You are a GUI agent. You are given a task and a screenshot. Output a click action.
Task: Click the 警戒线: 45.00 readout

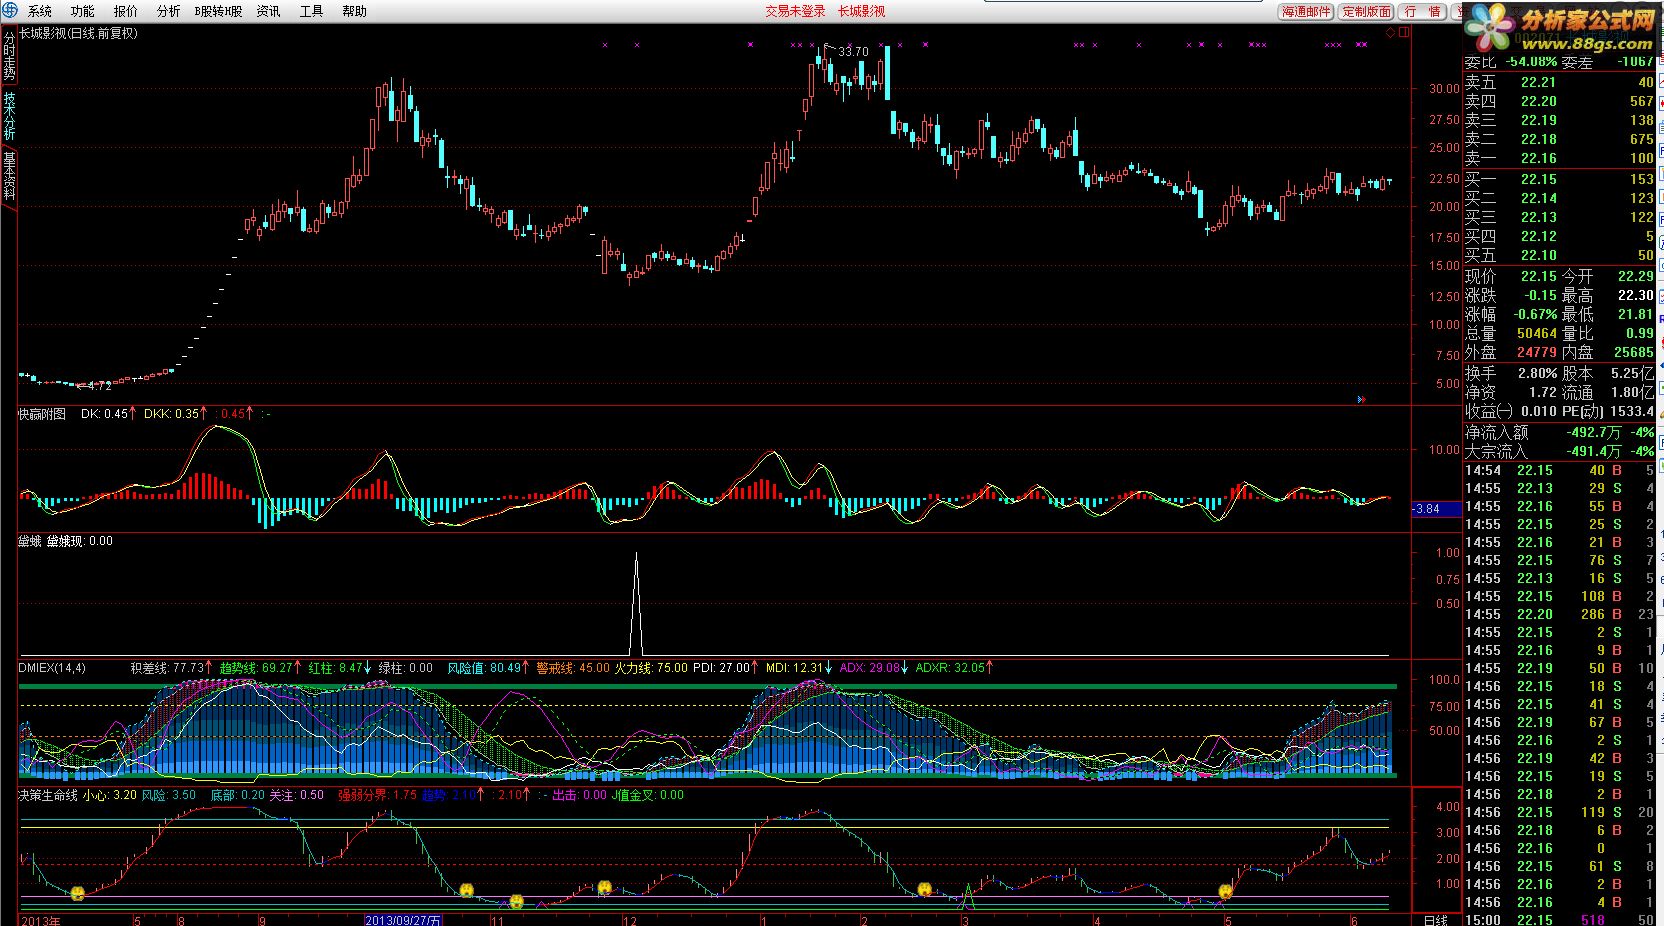[x=572, y=668]
